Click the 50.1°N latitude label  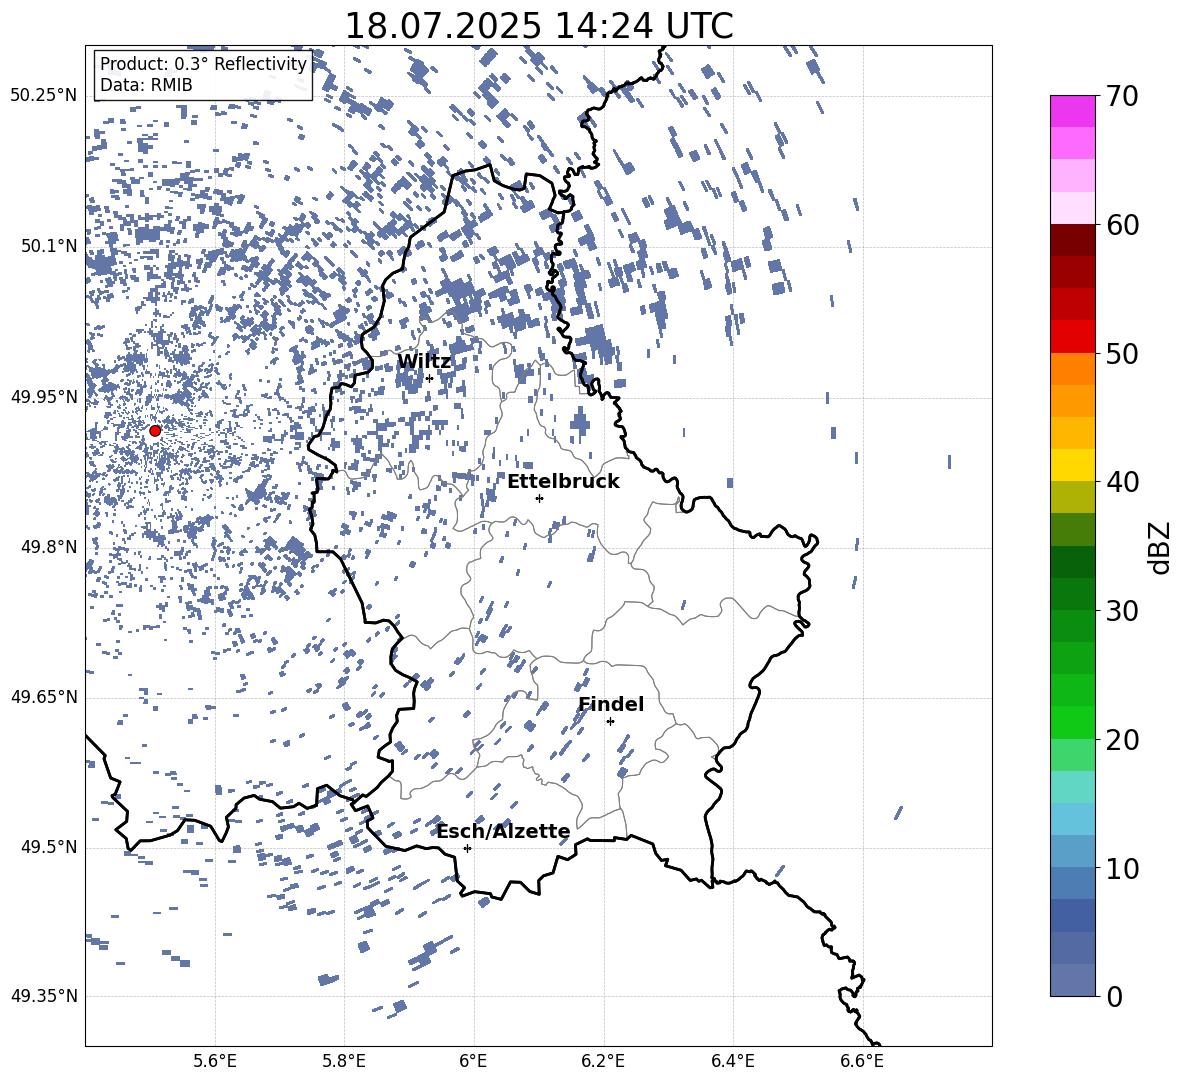coord(49,246)
